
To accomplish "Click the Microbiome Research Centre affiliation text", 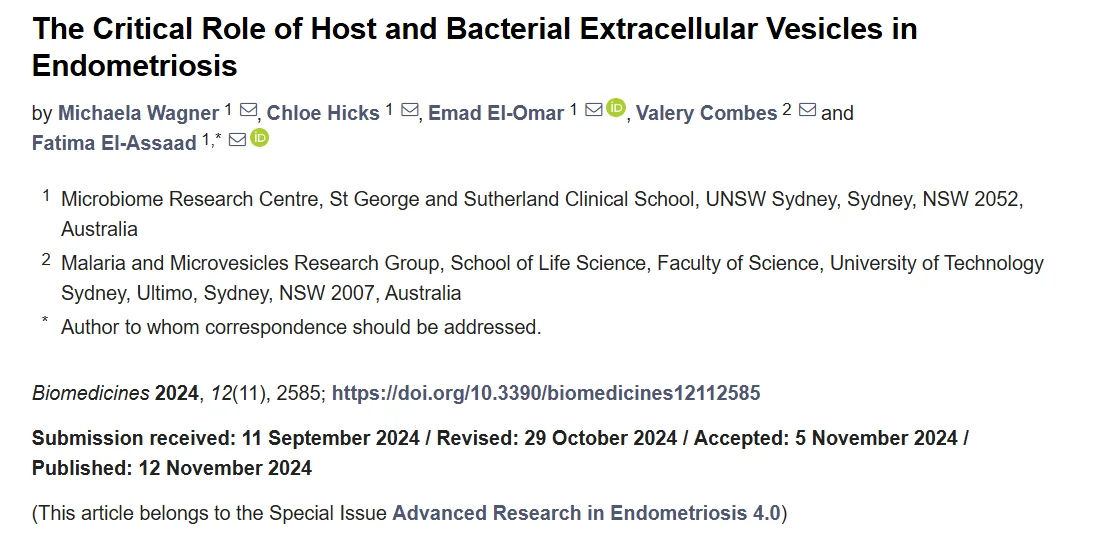I will (540, 199).
